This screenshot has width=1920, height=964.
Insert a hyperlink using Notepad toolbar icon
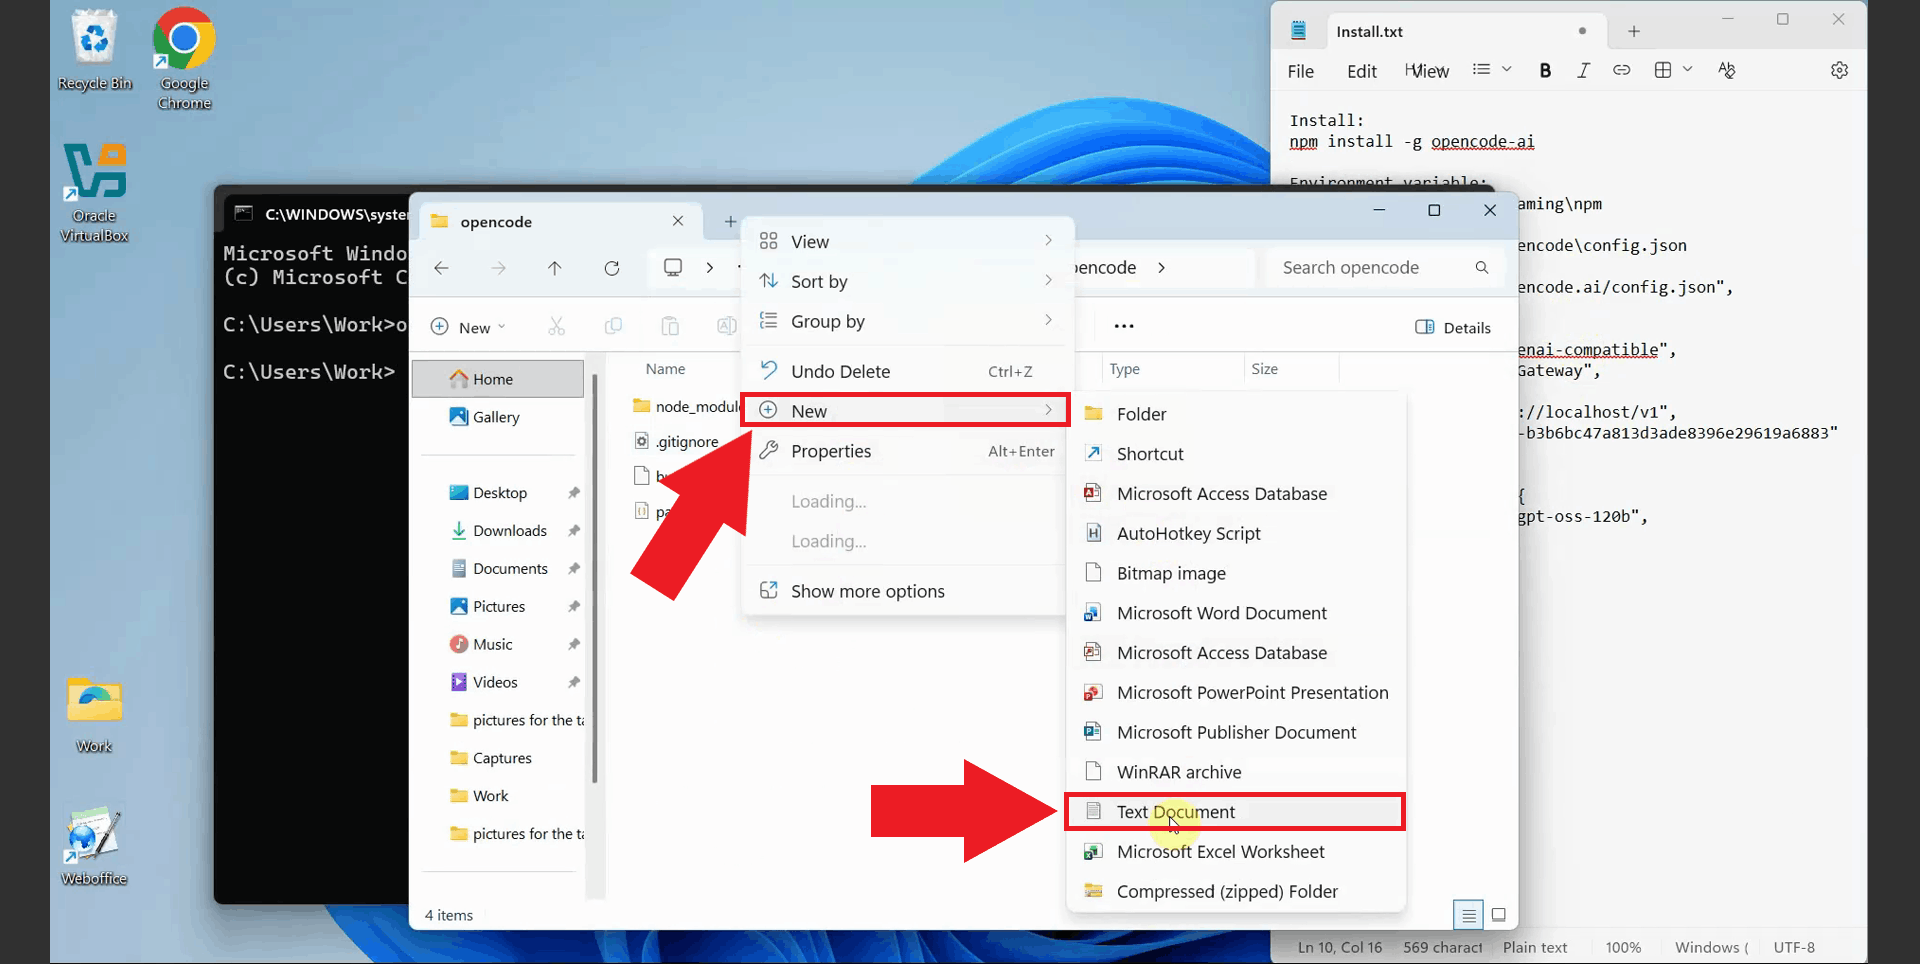pos(1622,70)
